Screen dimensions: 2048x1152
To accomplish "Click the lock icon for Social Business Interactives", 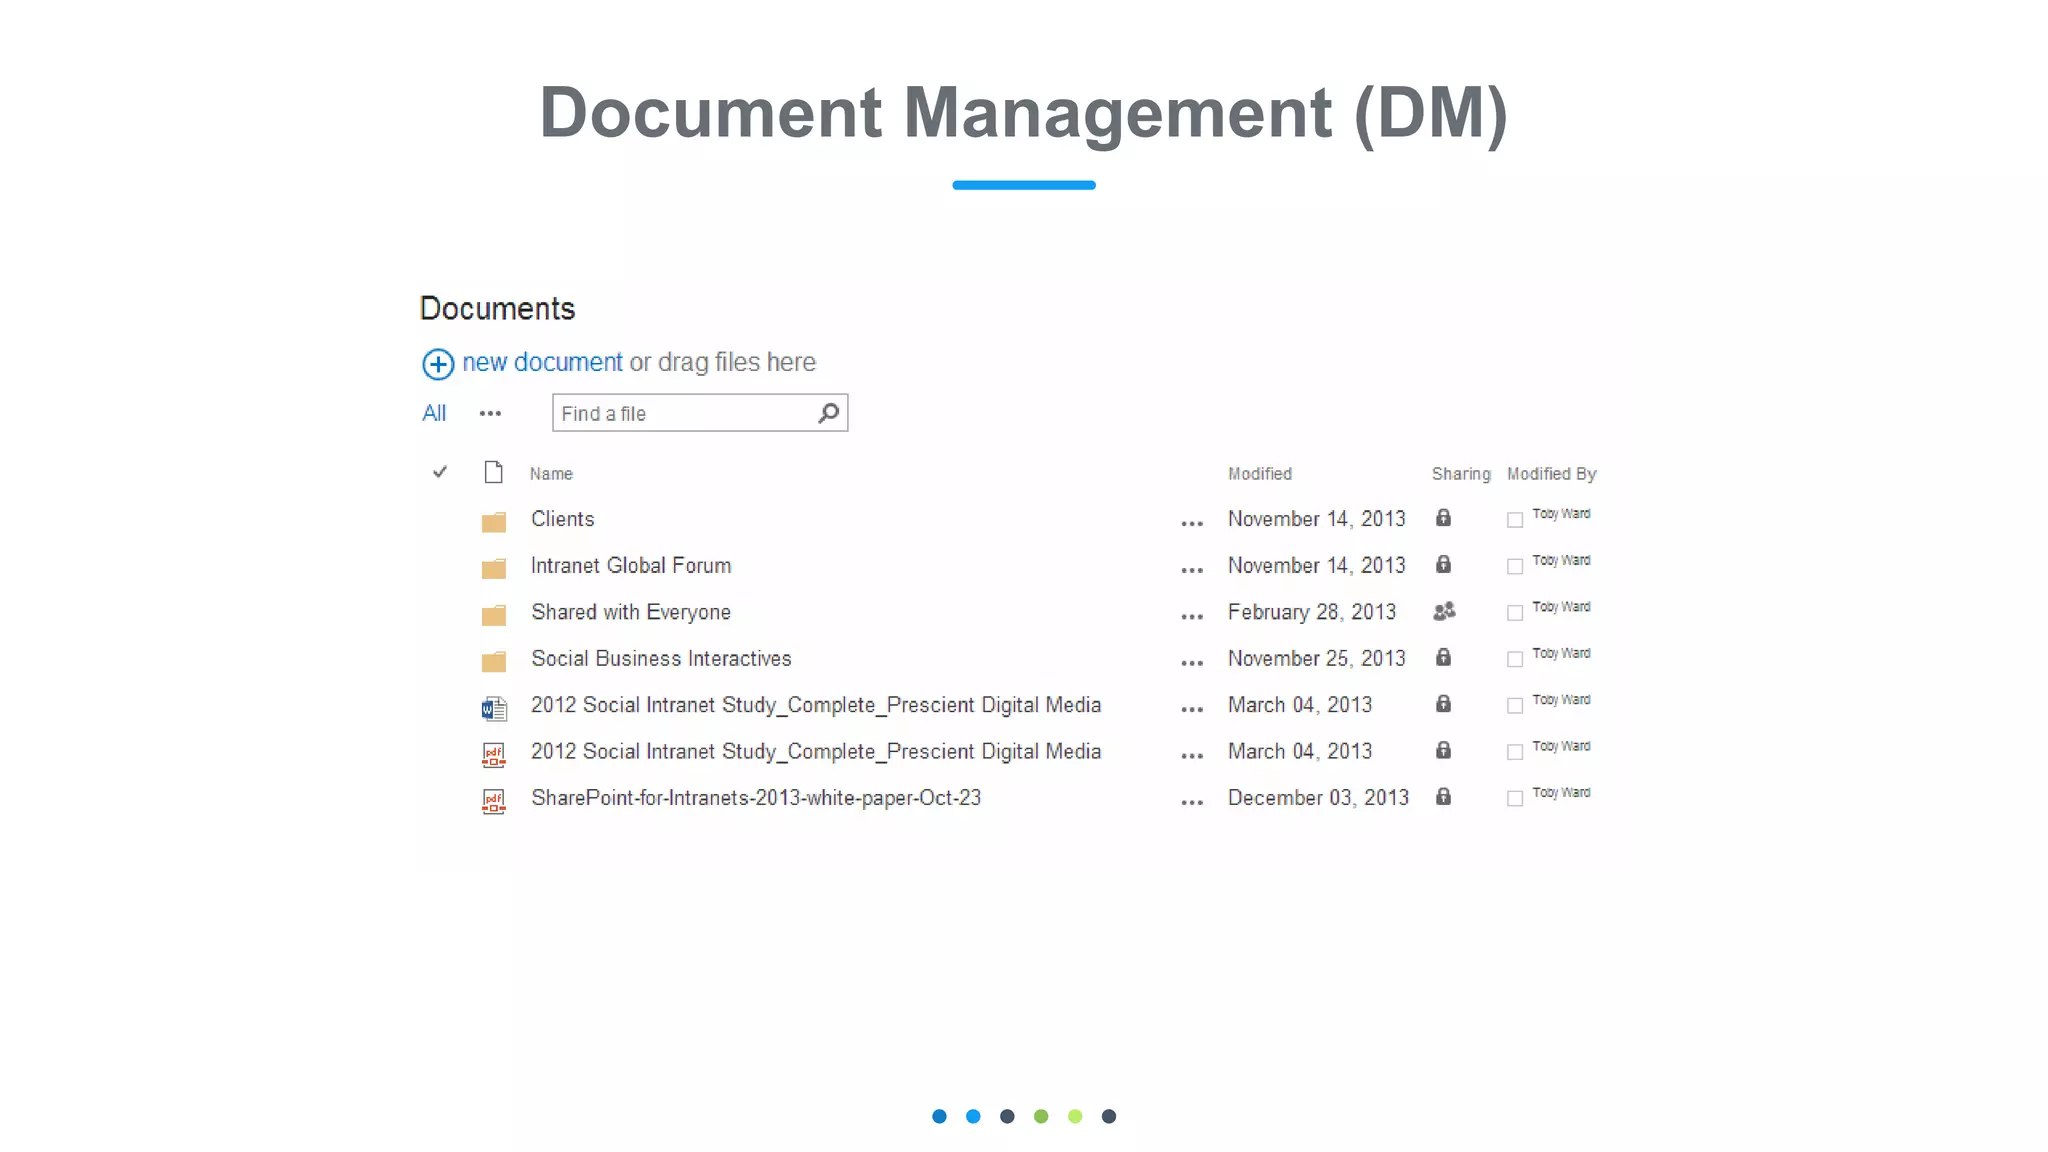I will [x=1443, y=657].
